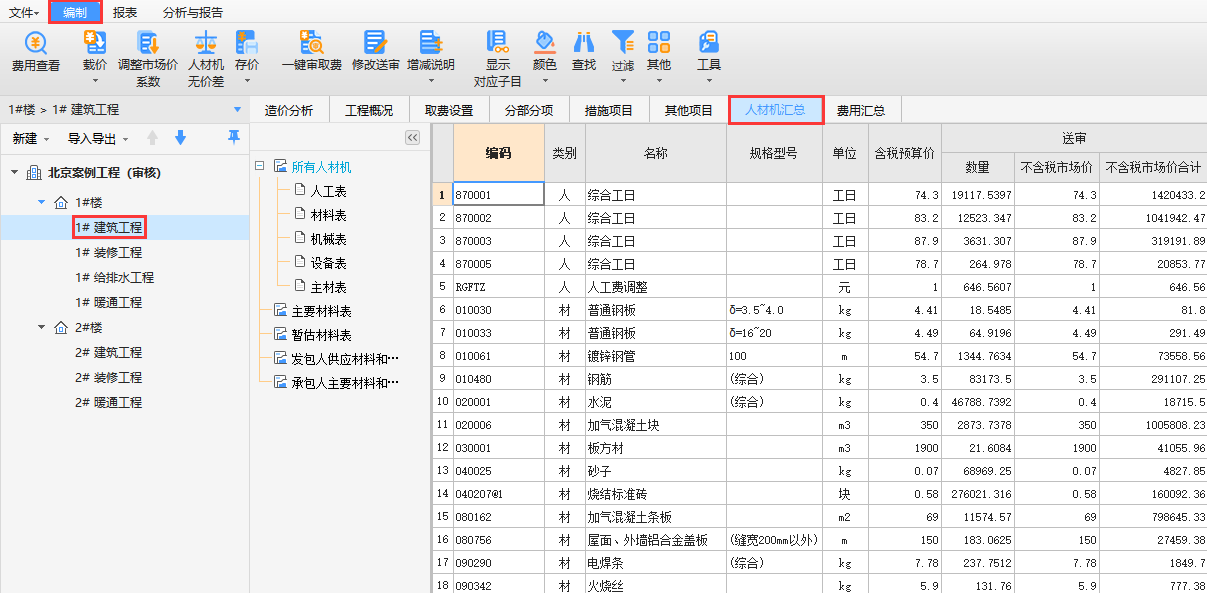Click the 调整市场价系数 toolbar icon
The height and width of the screenshot is (593, 1207).
coord(148,44)
